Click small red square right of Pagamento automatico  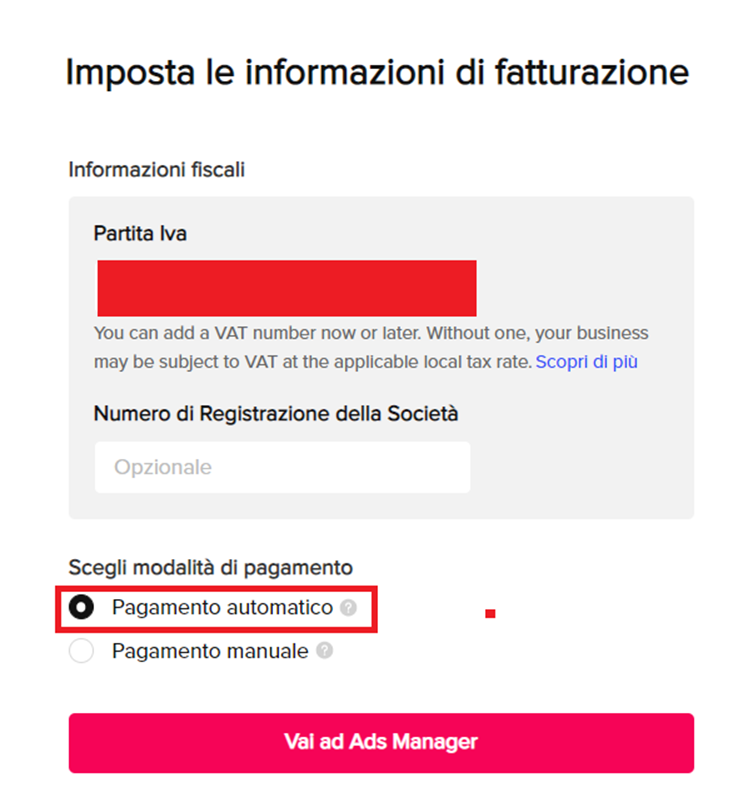490,614
